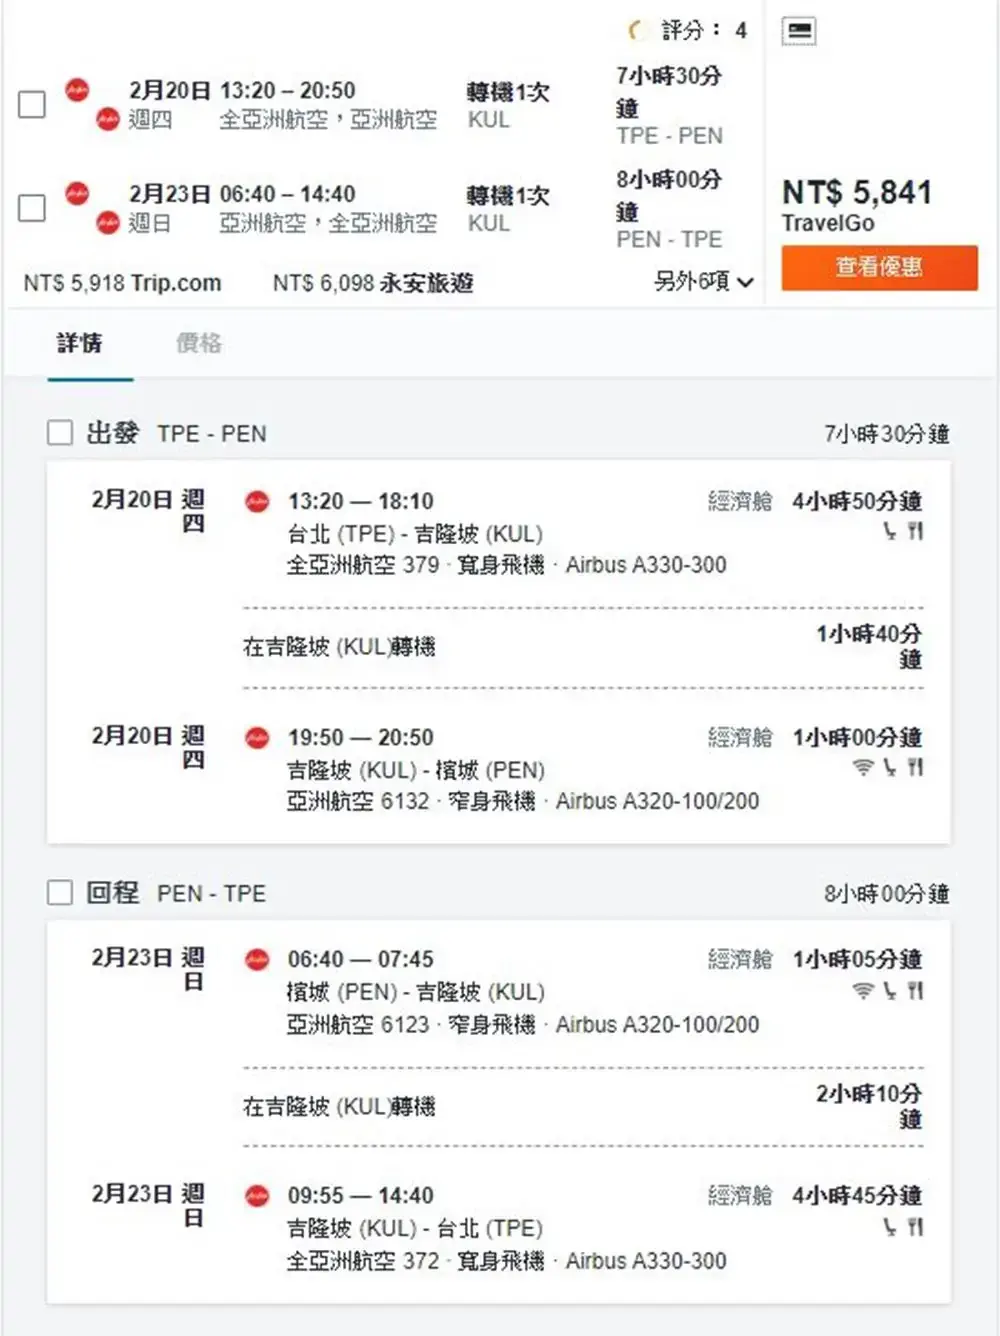Tick checkbox for the 2月23日 06:40 – 14:40 flight
Viewport: 1000px width, 1336px height.
click(32, 208)
